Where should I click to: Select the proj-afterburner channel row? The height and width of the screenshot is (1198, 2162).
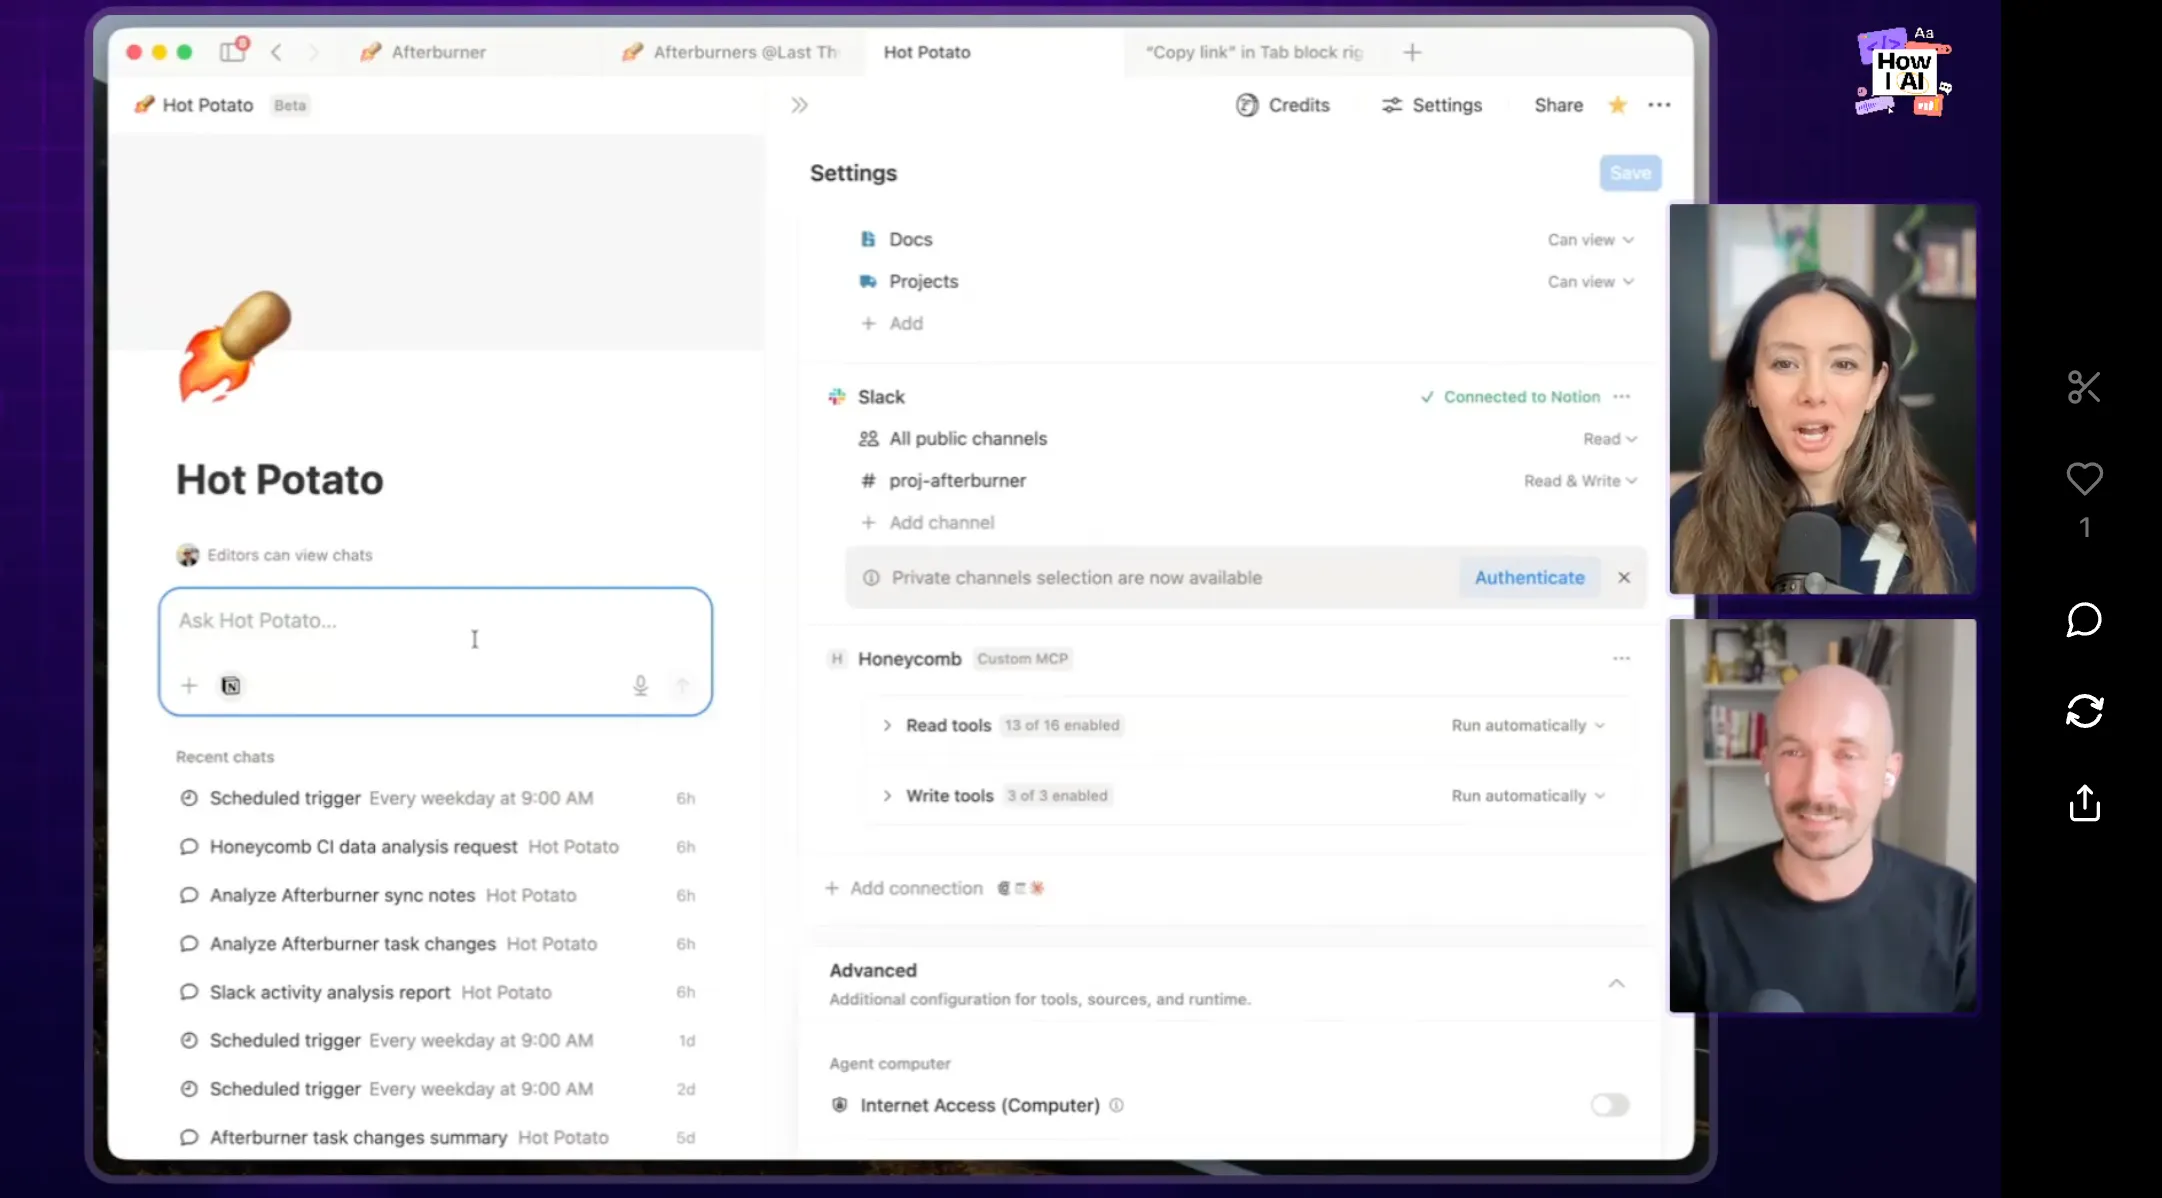1248,481
